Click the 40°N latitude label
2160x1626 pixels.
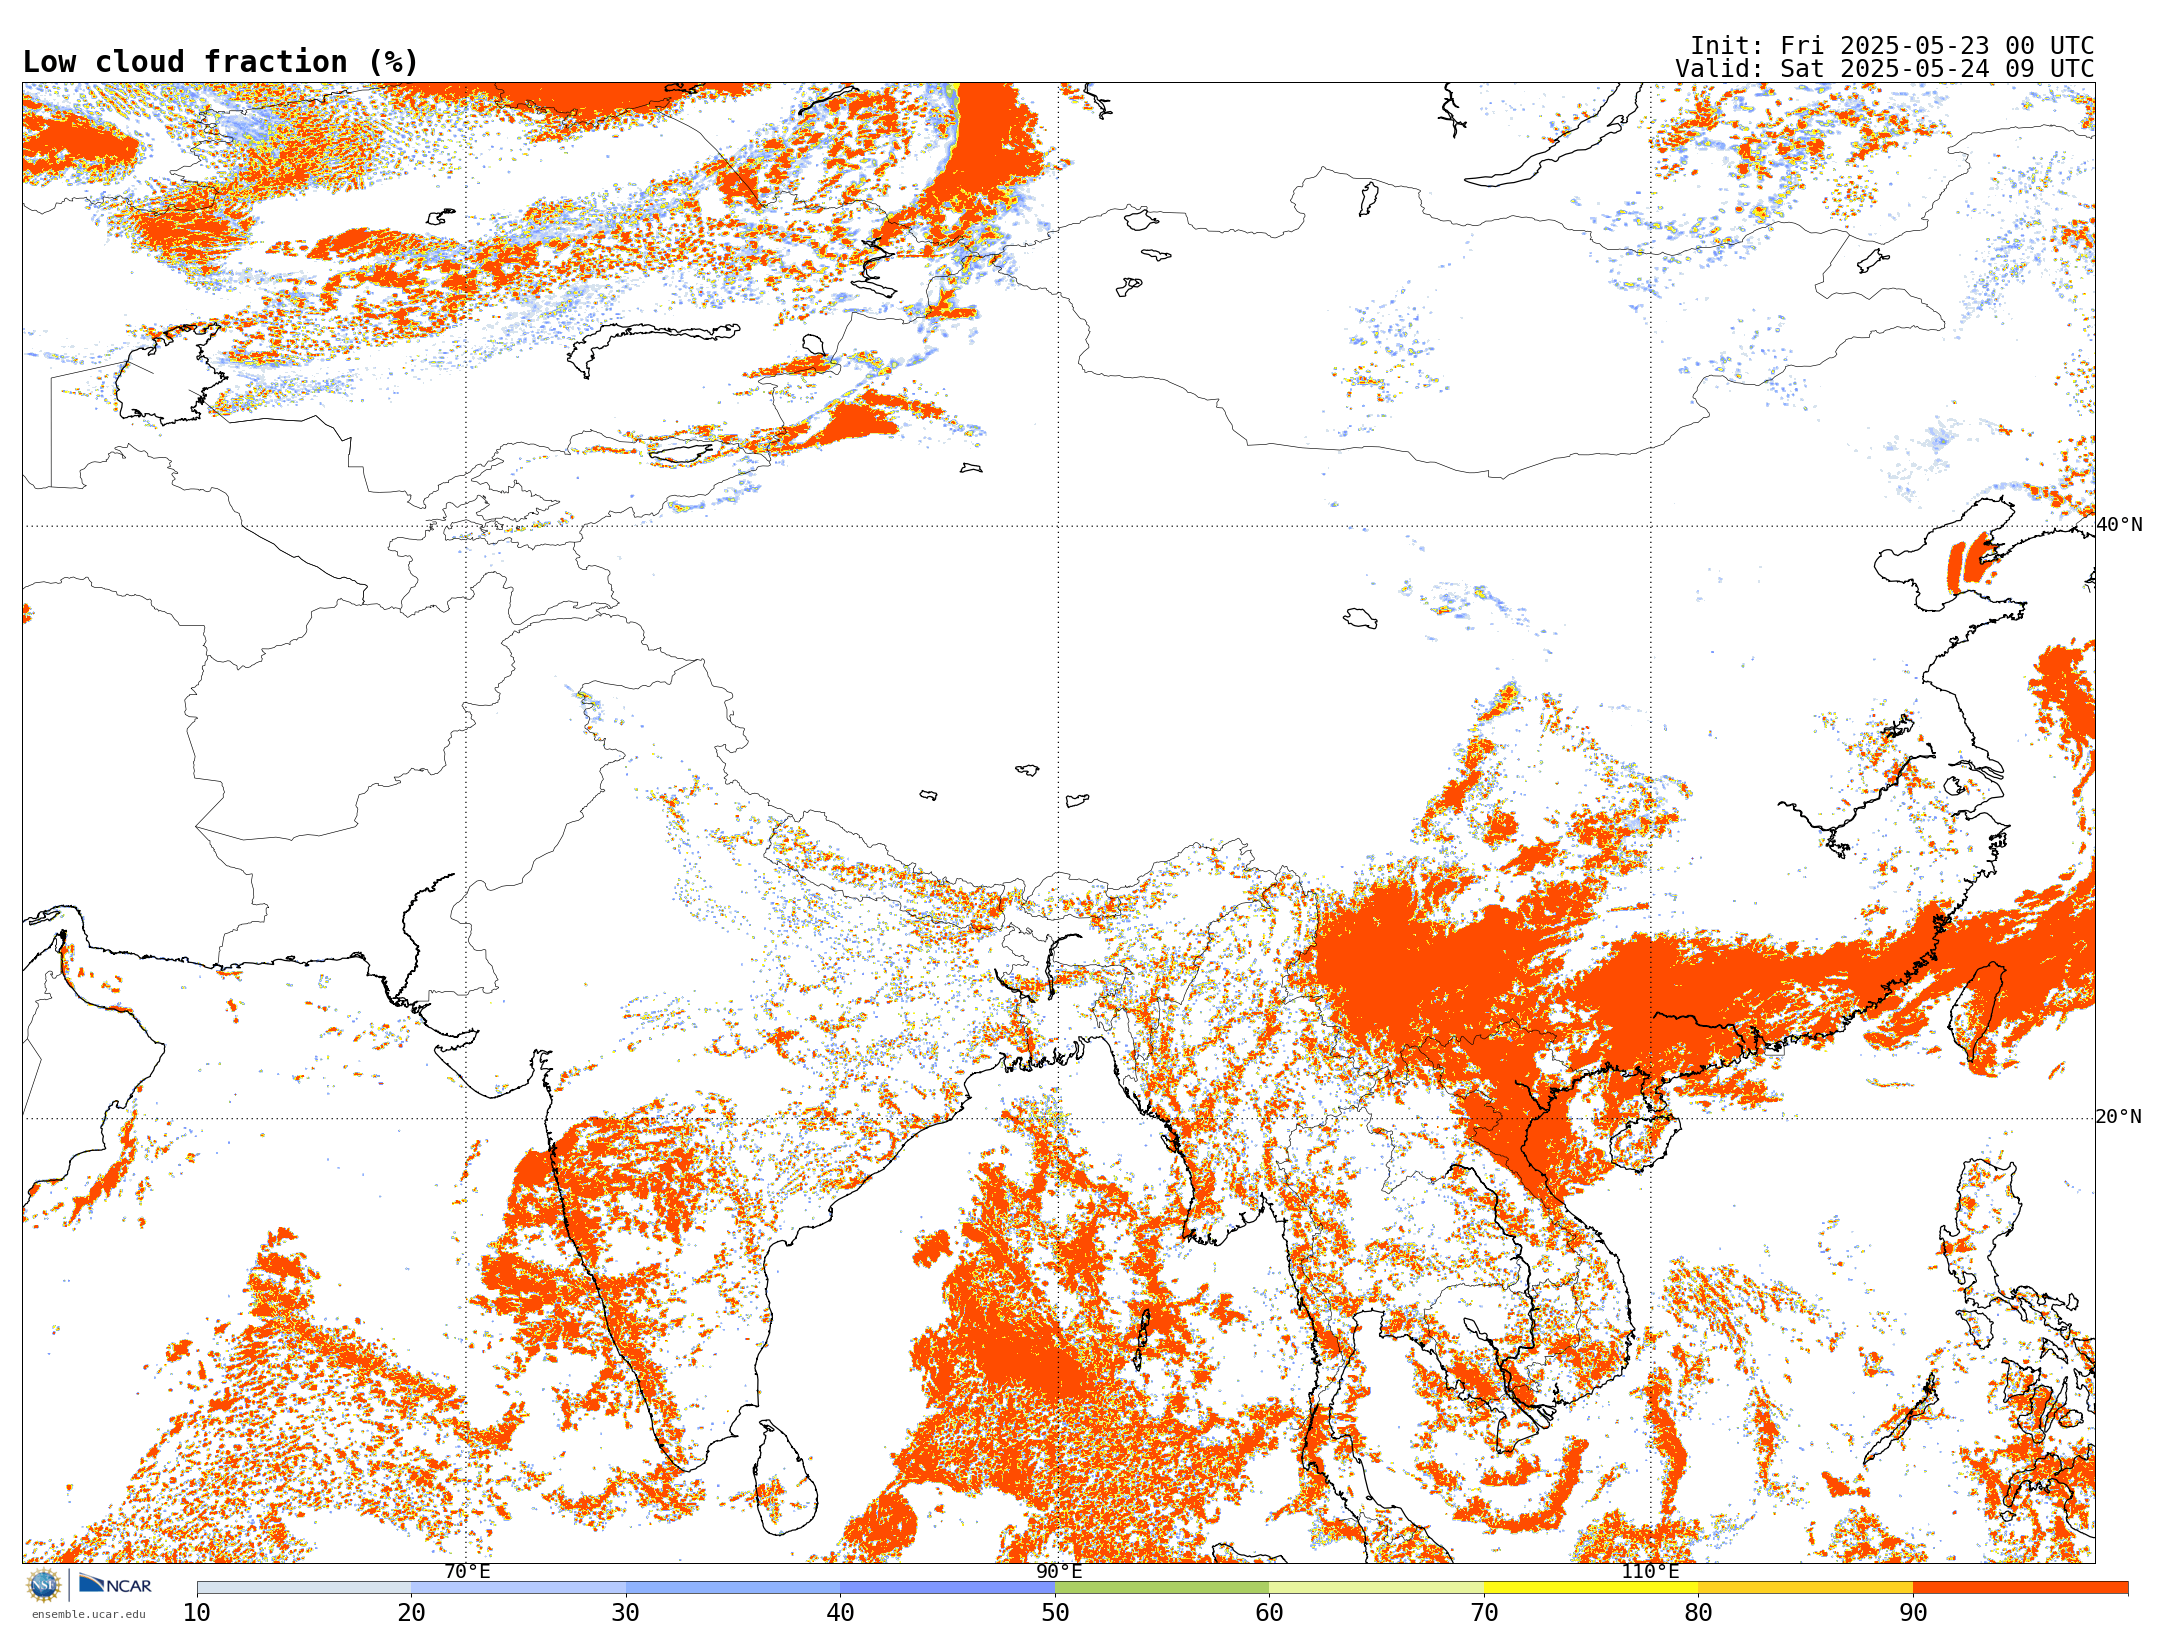[2119, 525]
